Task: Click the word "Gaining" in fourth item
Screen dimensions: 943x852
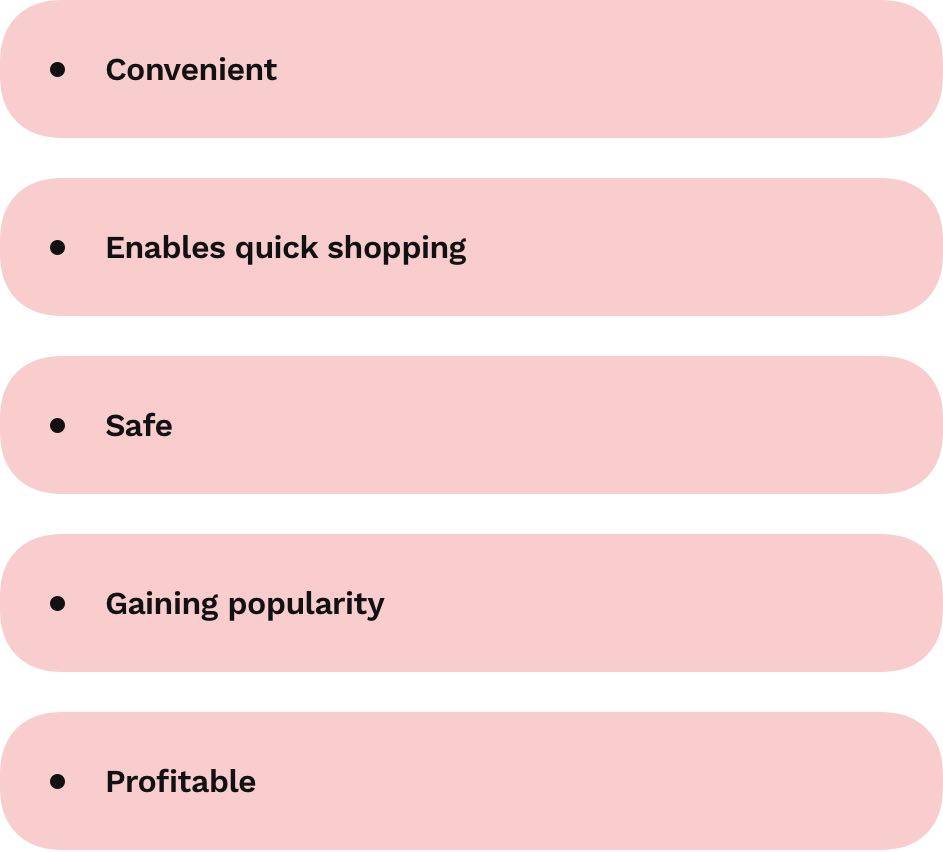Action: coord(162,605)
